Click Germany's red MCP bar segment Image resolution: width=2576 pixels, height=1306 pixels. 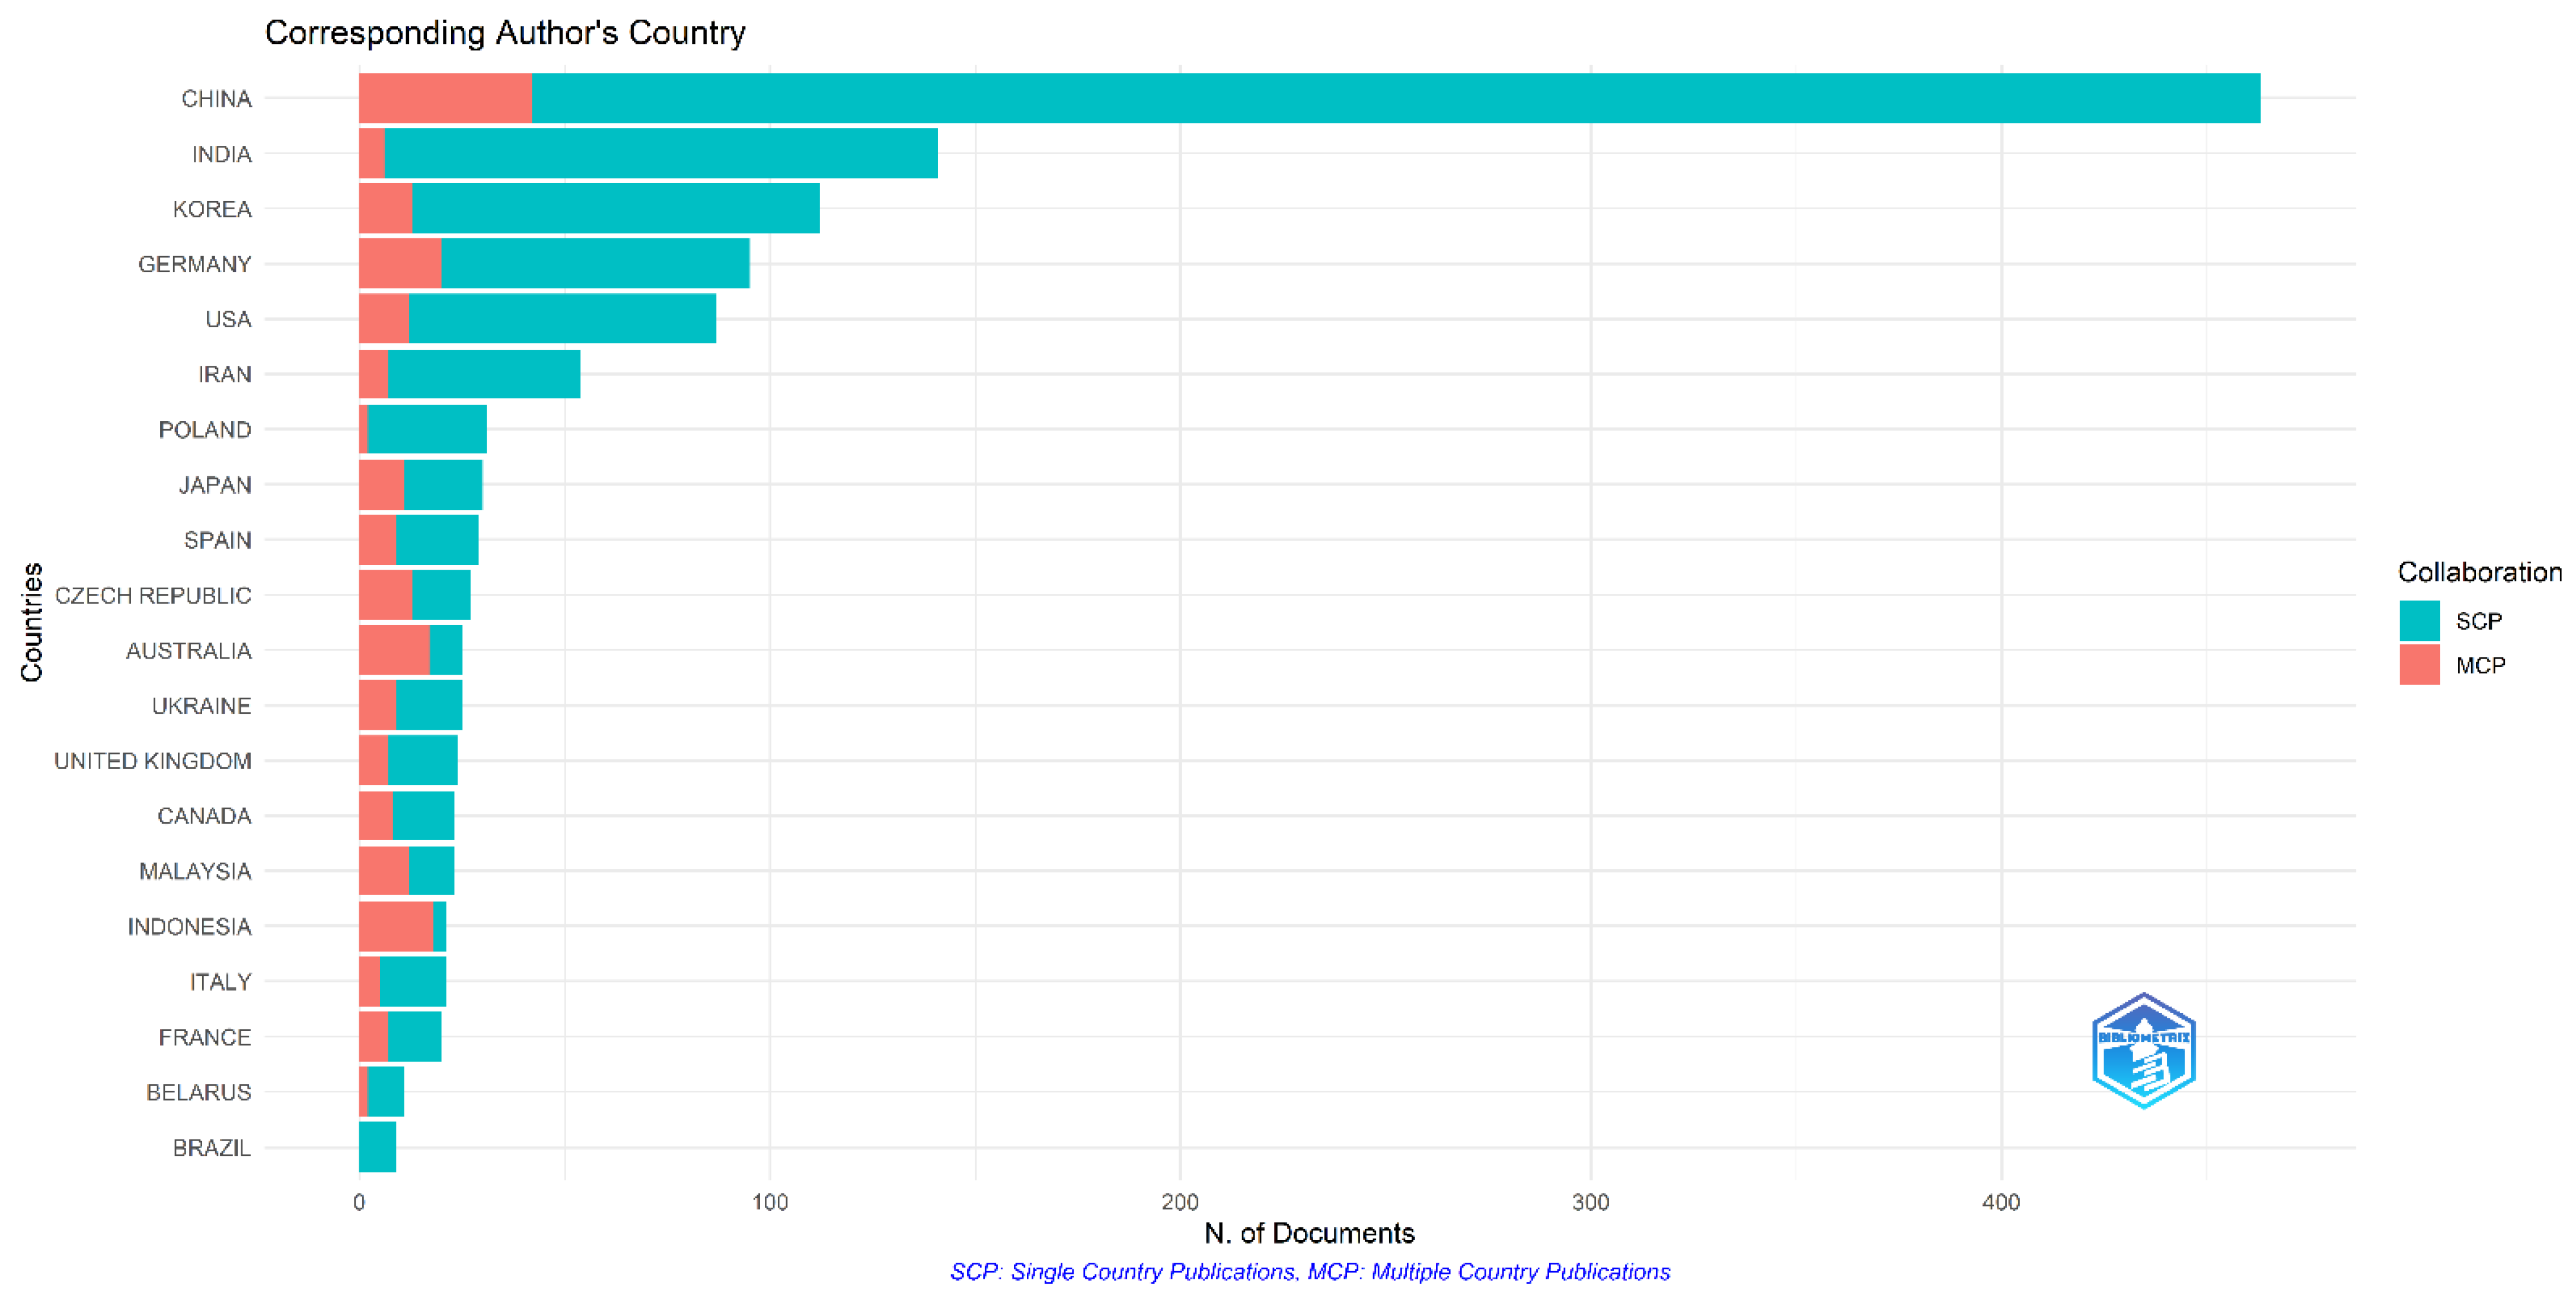click(400, 264)
